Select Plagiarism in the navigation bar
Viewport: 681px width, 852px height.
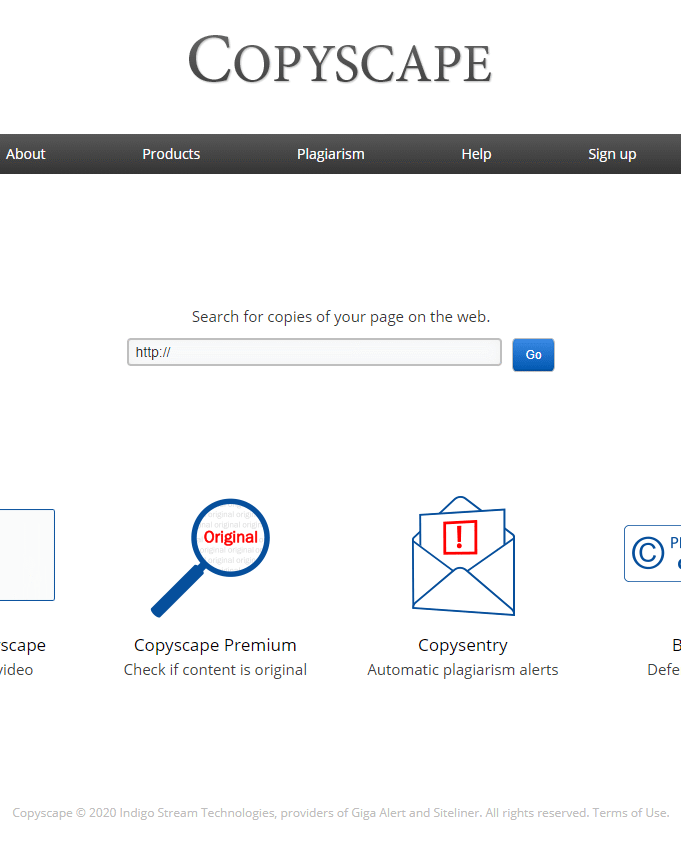tap(330, 154)
